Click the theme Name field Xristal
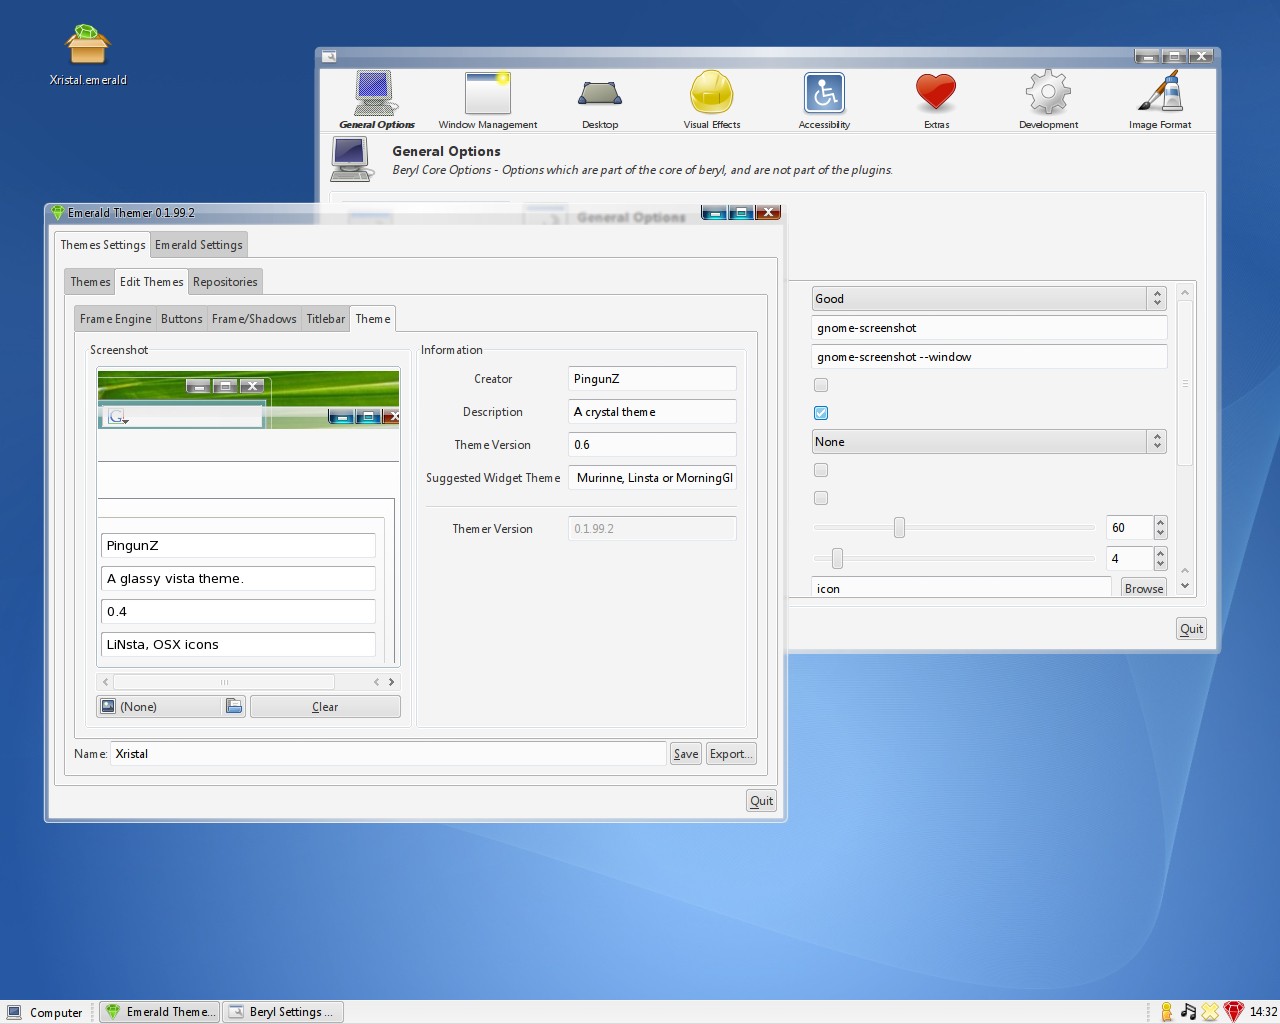Screen dimensions: 1280x1024 [388, 754]
